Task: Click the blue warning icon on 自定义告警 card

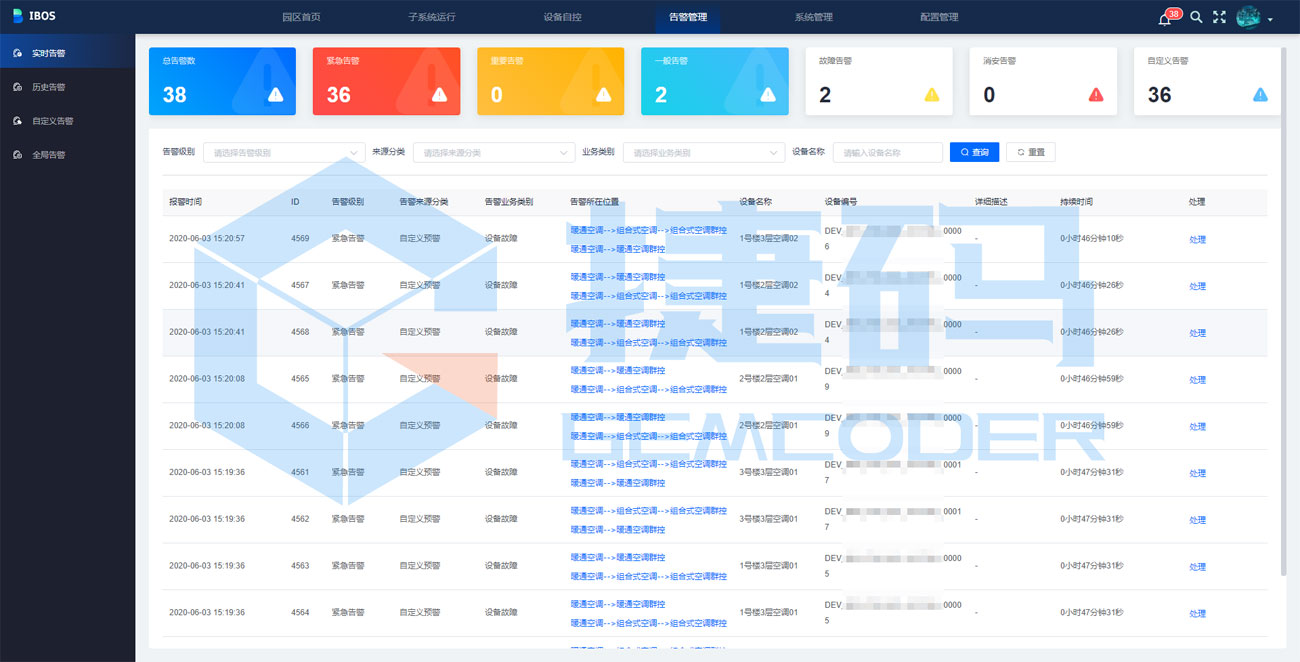Action: (x=1260, y=95)
